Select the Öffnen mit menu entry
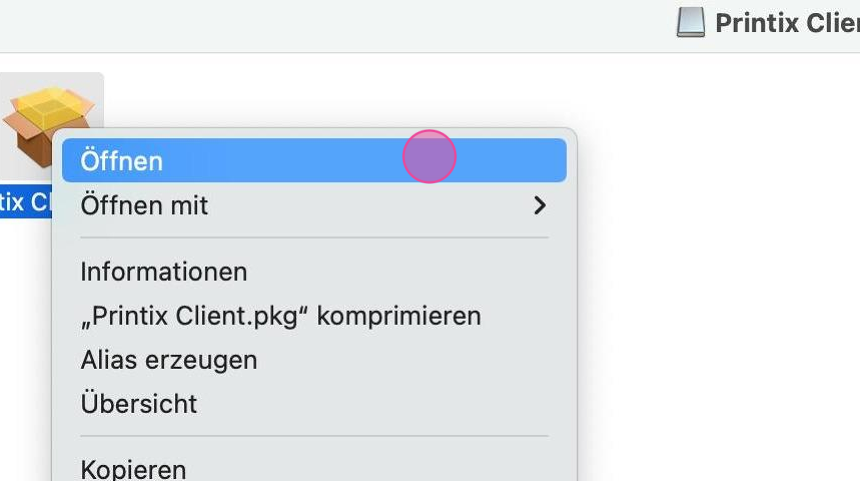 click(145, 205)
